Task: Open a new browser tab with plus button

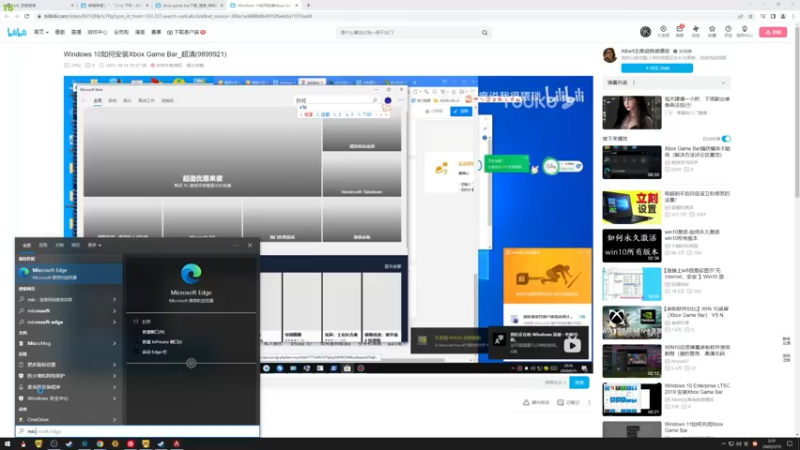Action: pyautogui.click(x=308, y=5)
